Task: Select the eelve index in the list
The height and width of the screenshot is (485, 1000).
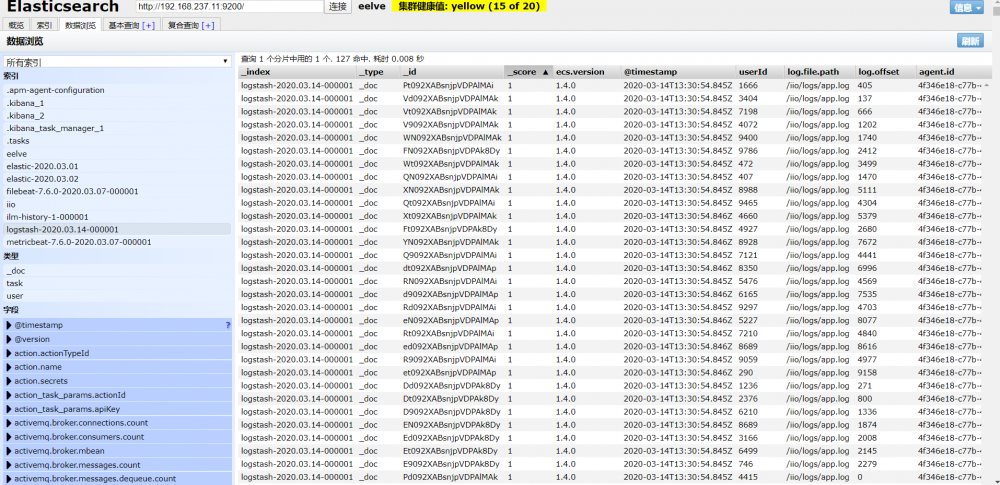Action: tap(117, 154)
